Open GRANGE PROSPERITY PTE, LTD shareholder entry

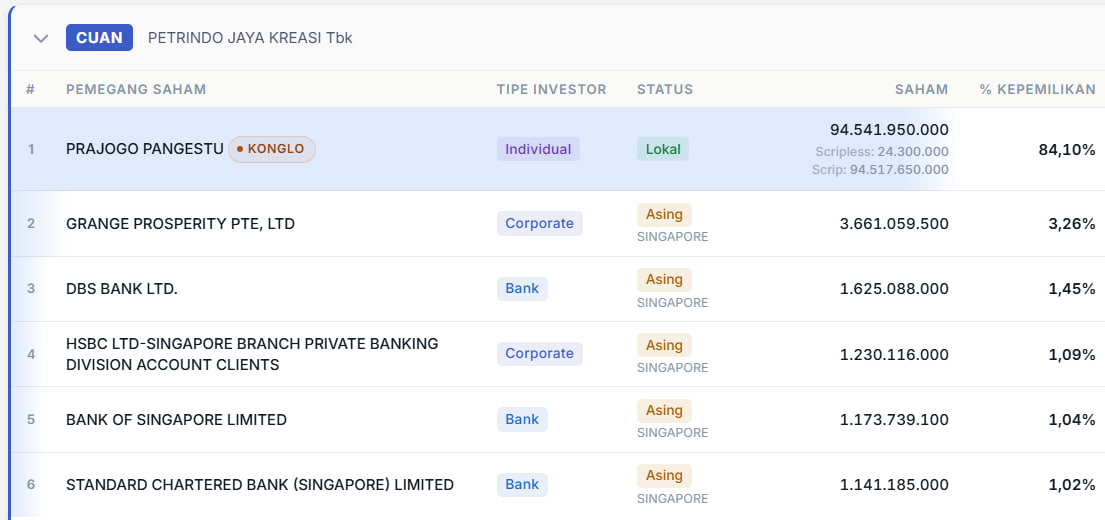click(180, 223)
